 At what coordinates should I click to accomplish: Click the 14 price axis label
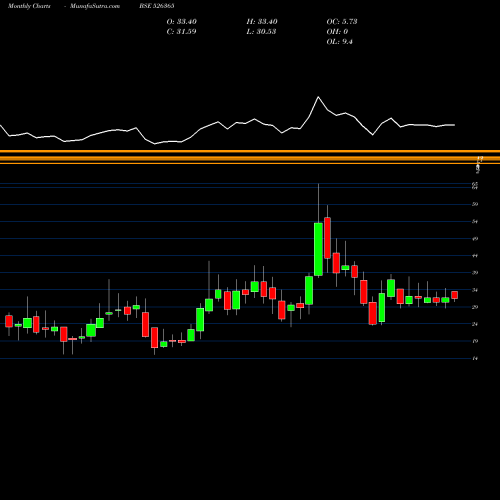tap(475, 358)
